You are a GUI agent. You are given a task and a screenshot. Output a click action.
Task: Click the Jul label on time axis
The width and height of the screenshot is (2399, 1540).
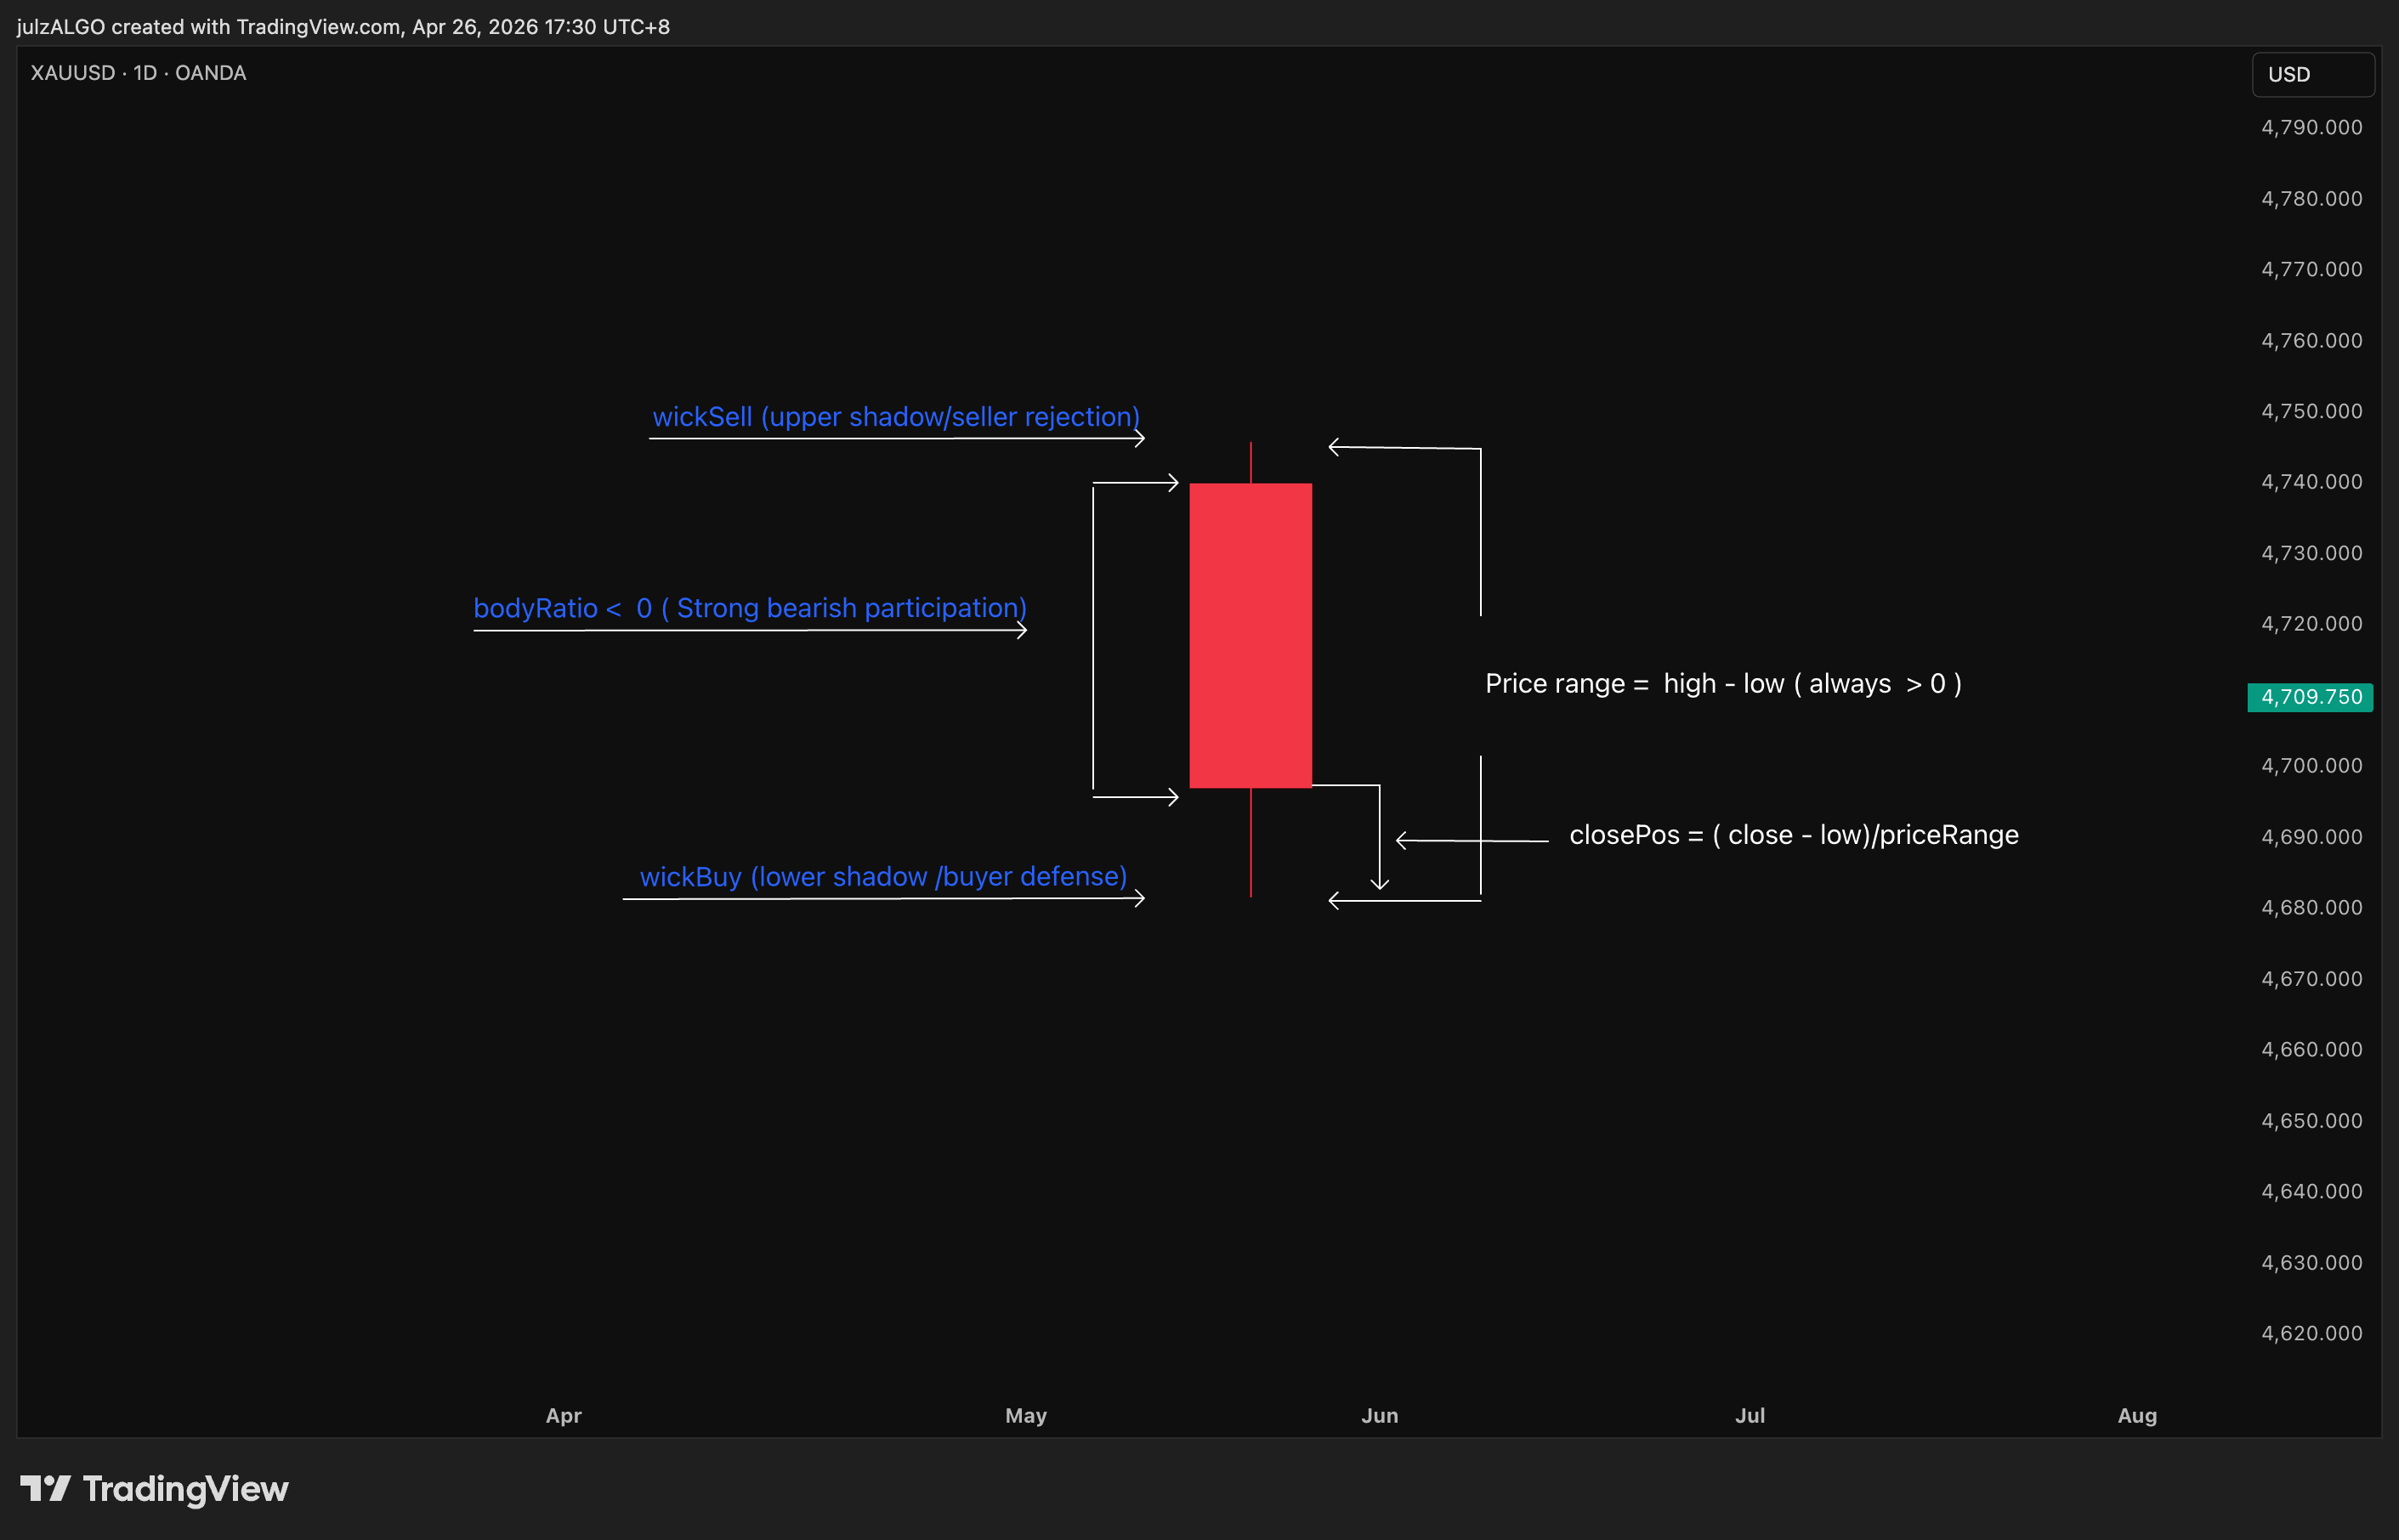[1750, 1416]
